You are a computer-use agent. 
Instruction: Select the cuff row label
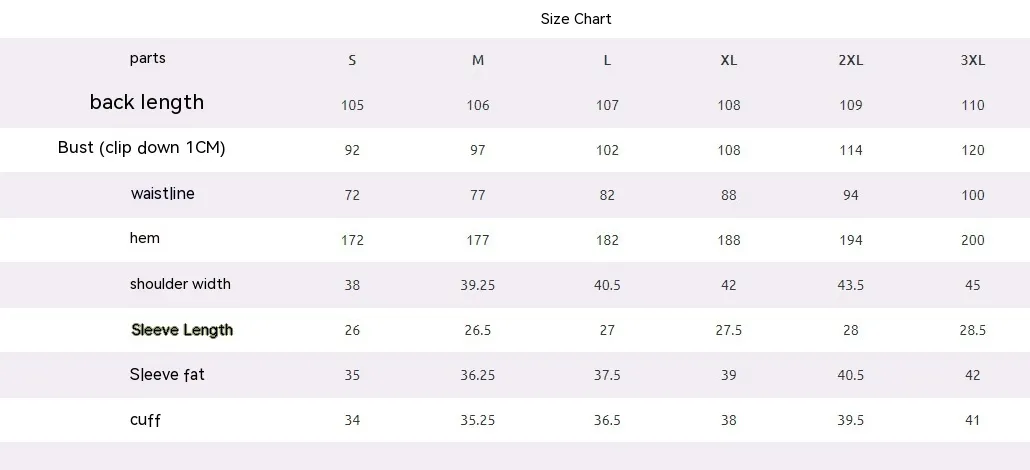point(146,420)
